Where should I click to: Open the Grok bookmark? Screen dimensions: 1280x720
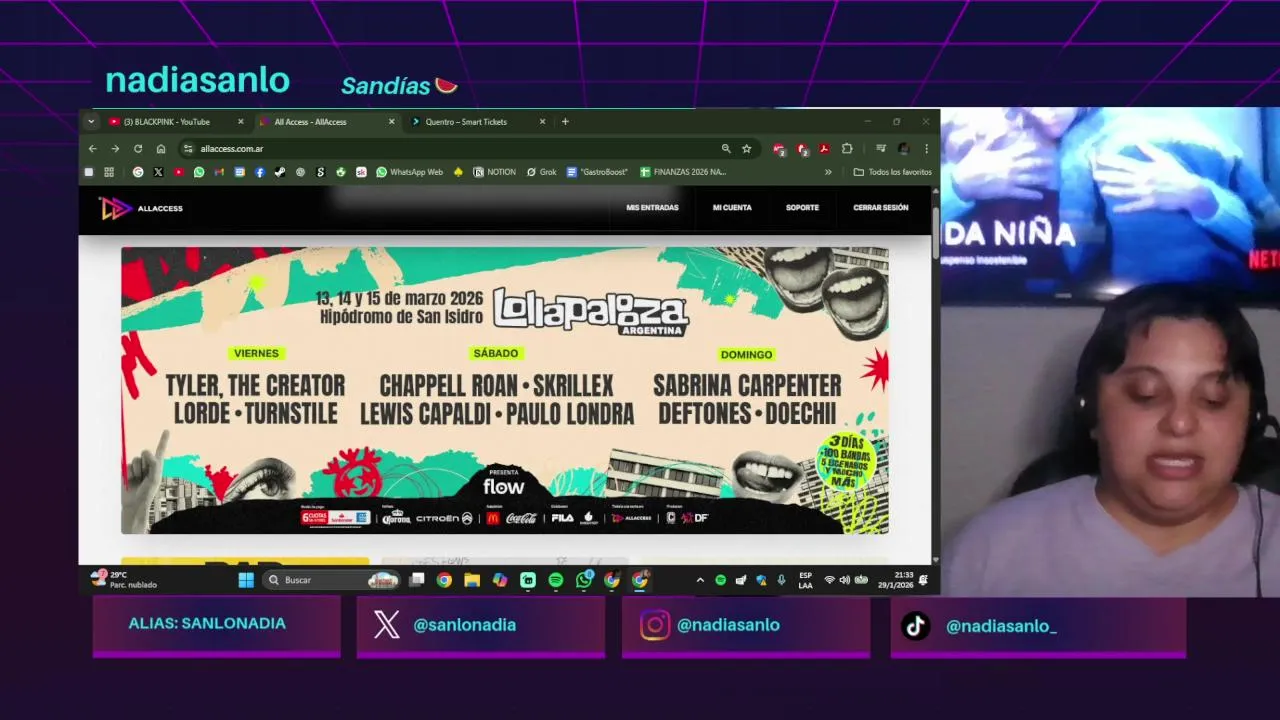[542, 172]
